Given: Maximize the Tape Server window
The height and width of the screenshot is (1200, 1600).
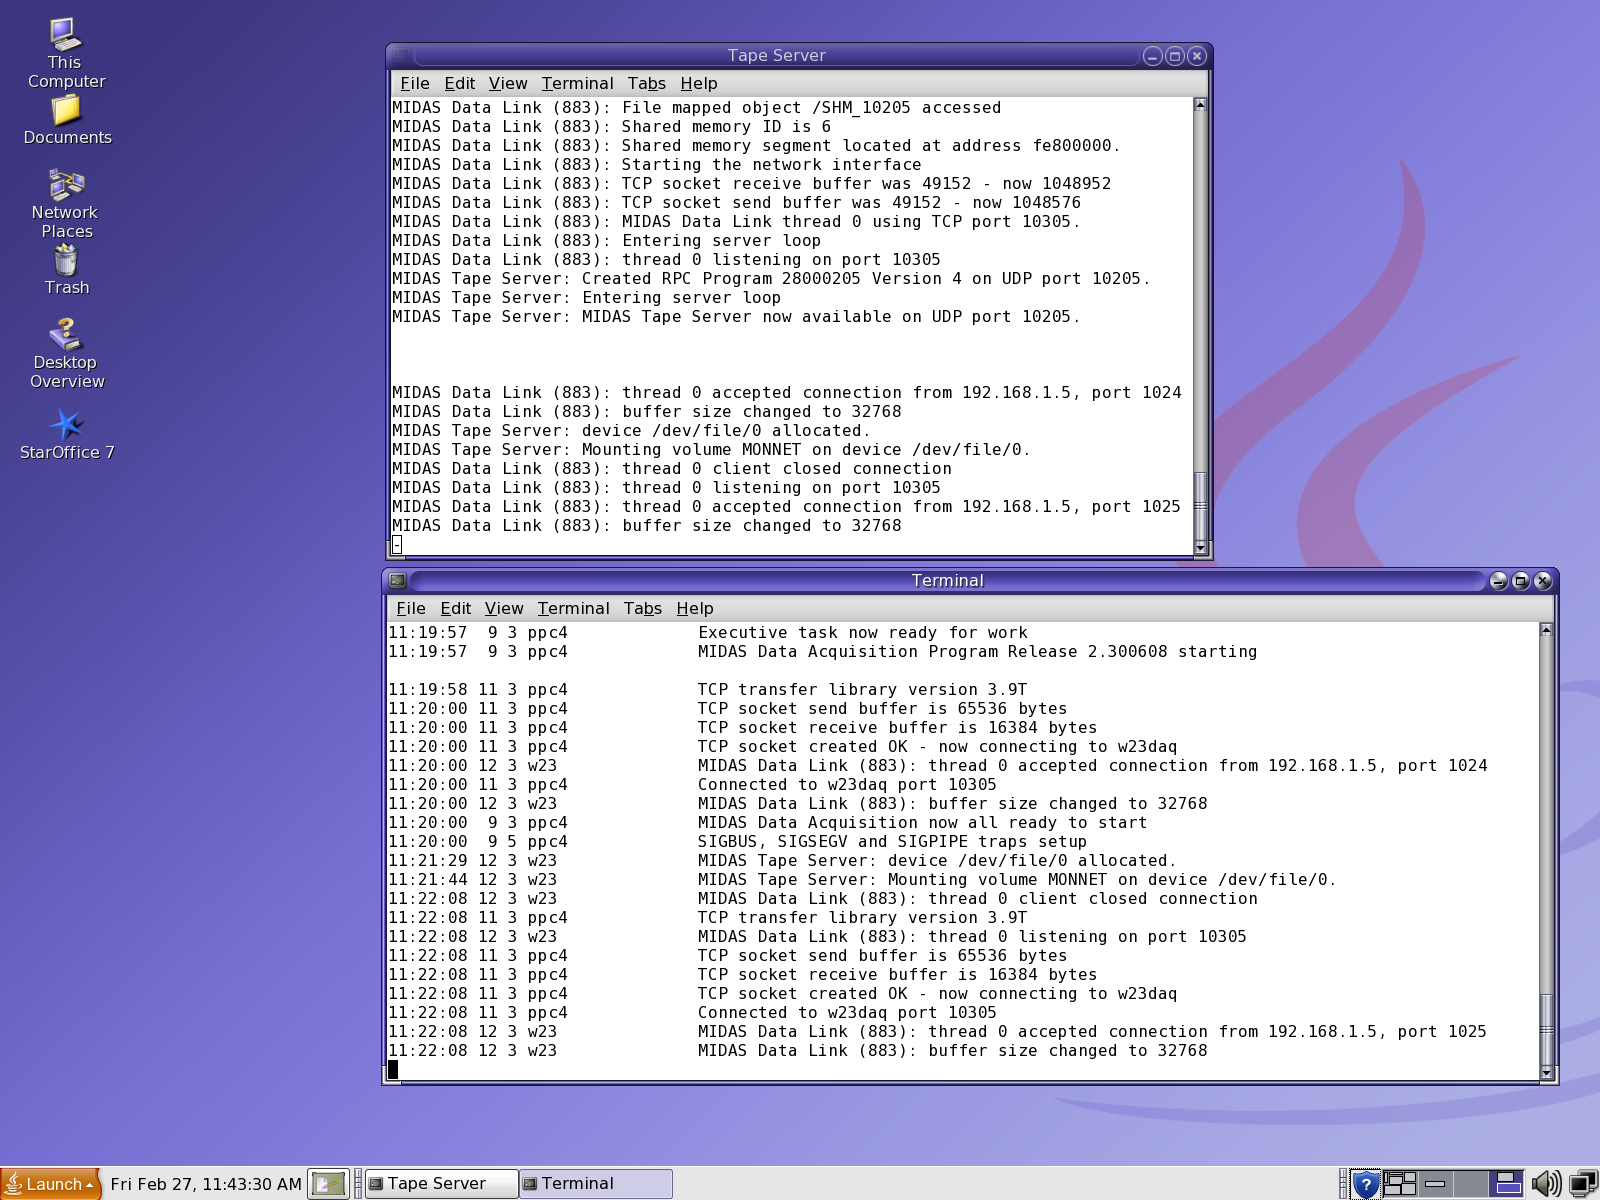Looking at the screenshot, I should [1175, 56].
